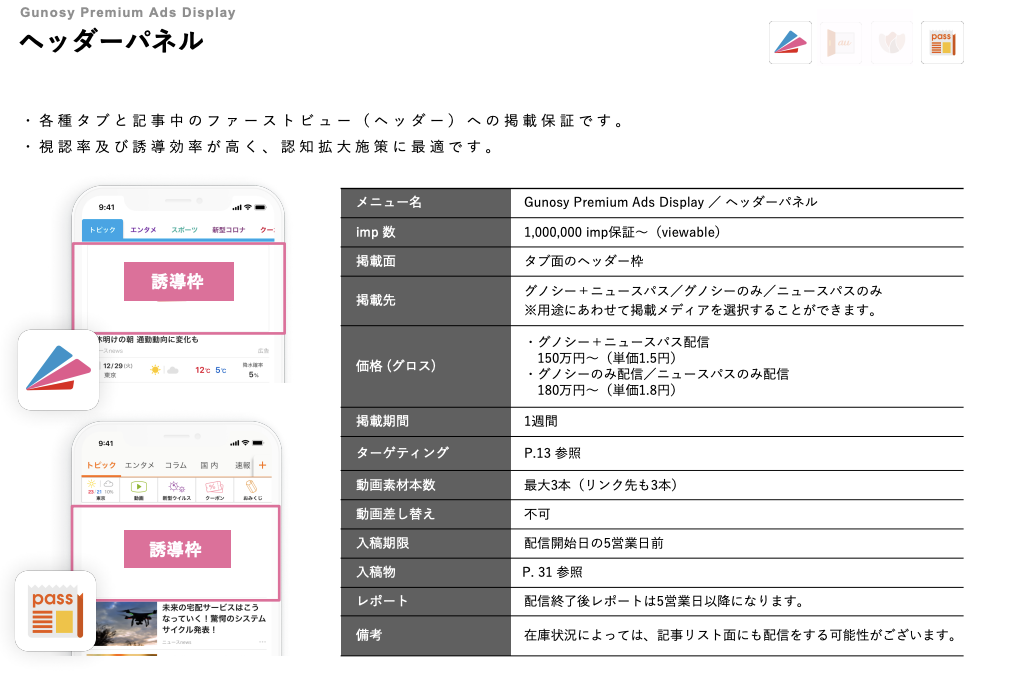Switch to the スポーツ tab
Image resolution: width=1011 pixels, height=678 pixels.
184,230
